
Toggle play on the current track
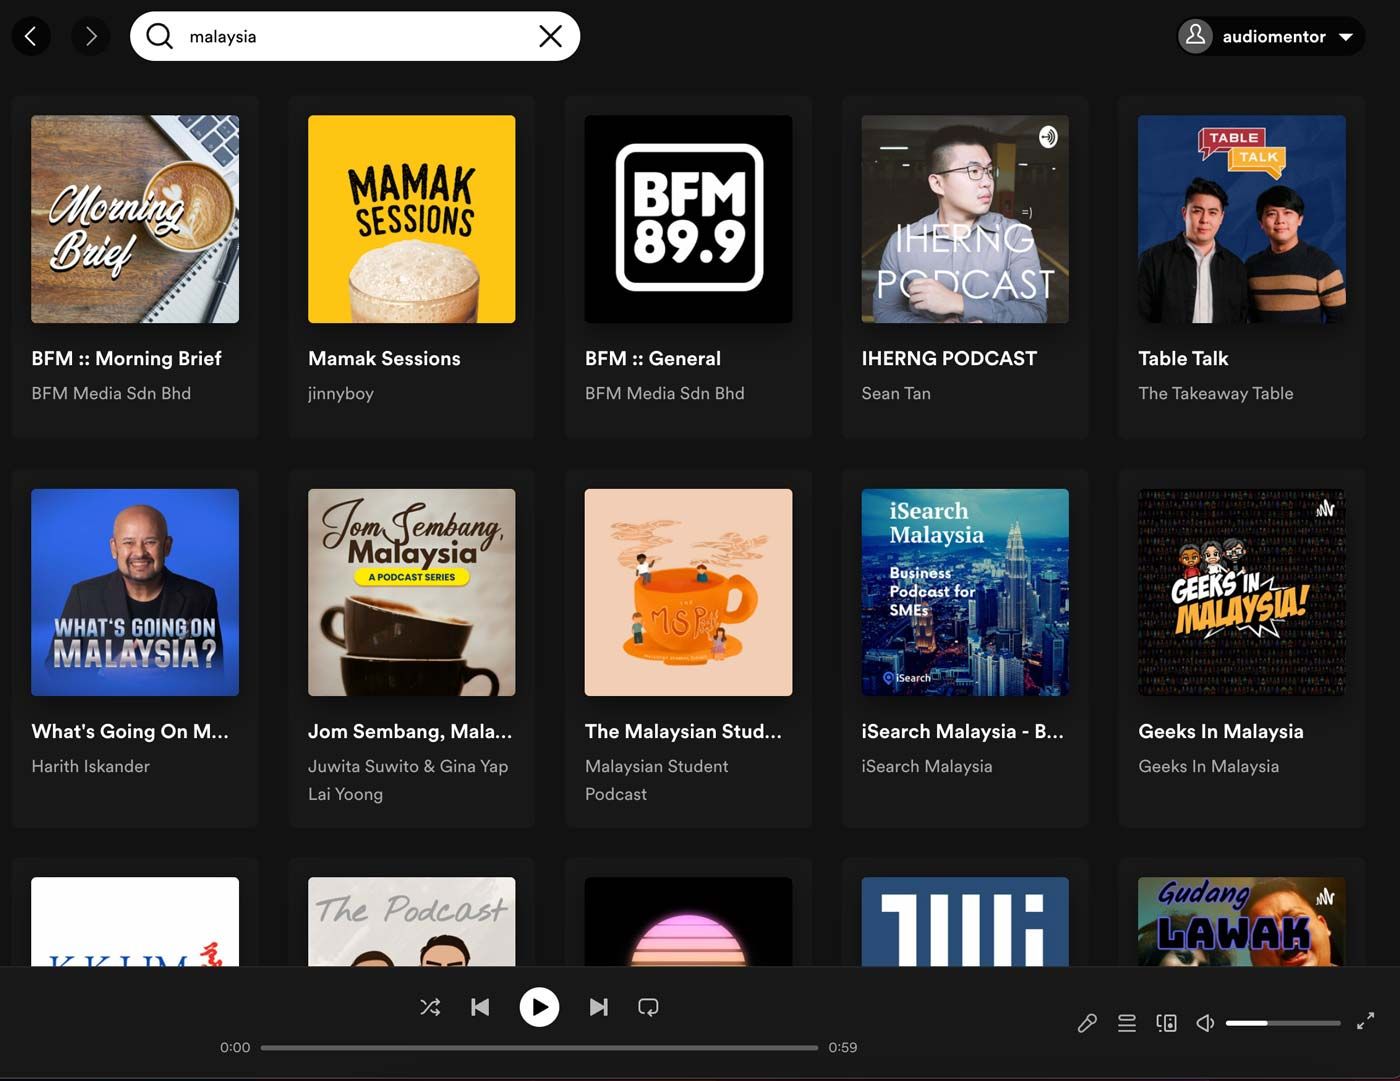tap(539, 1007)
